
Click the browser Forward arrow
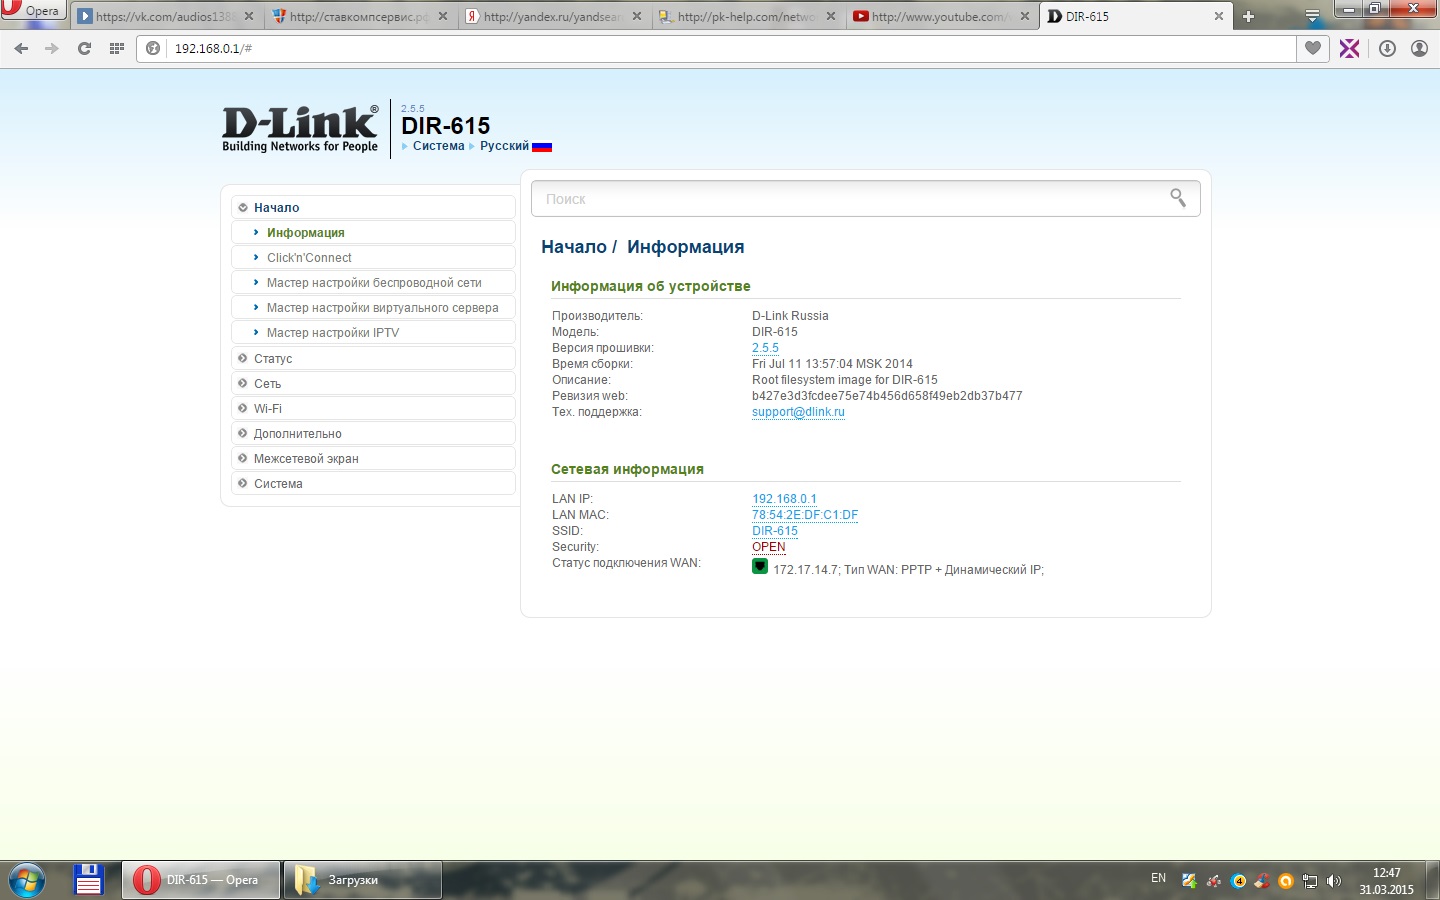tap(52, 48)
